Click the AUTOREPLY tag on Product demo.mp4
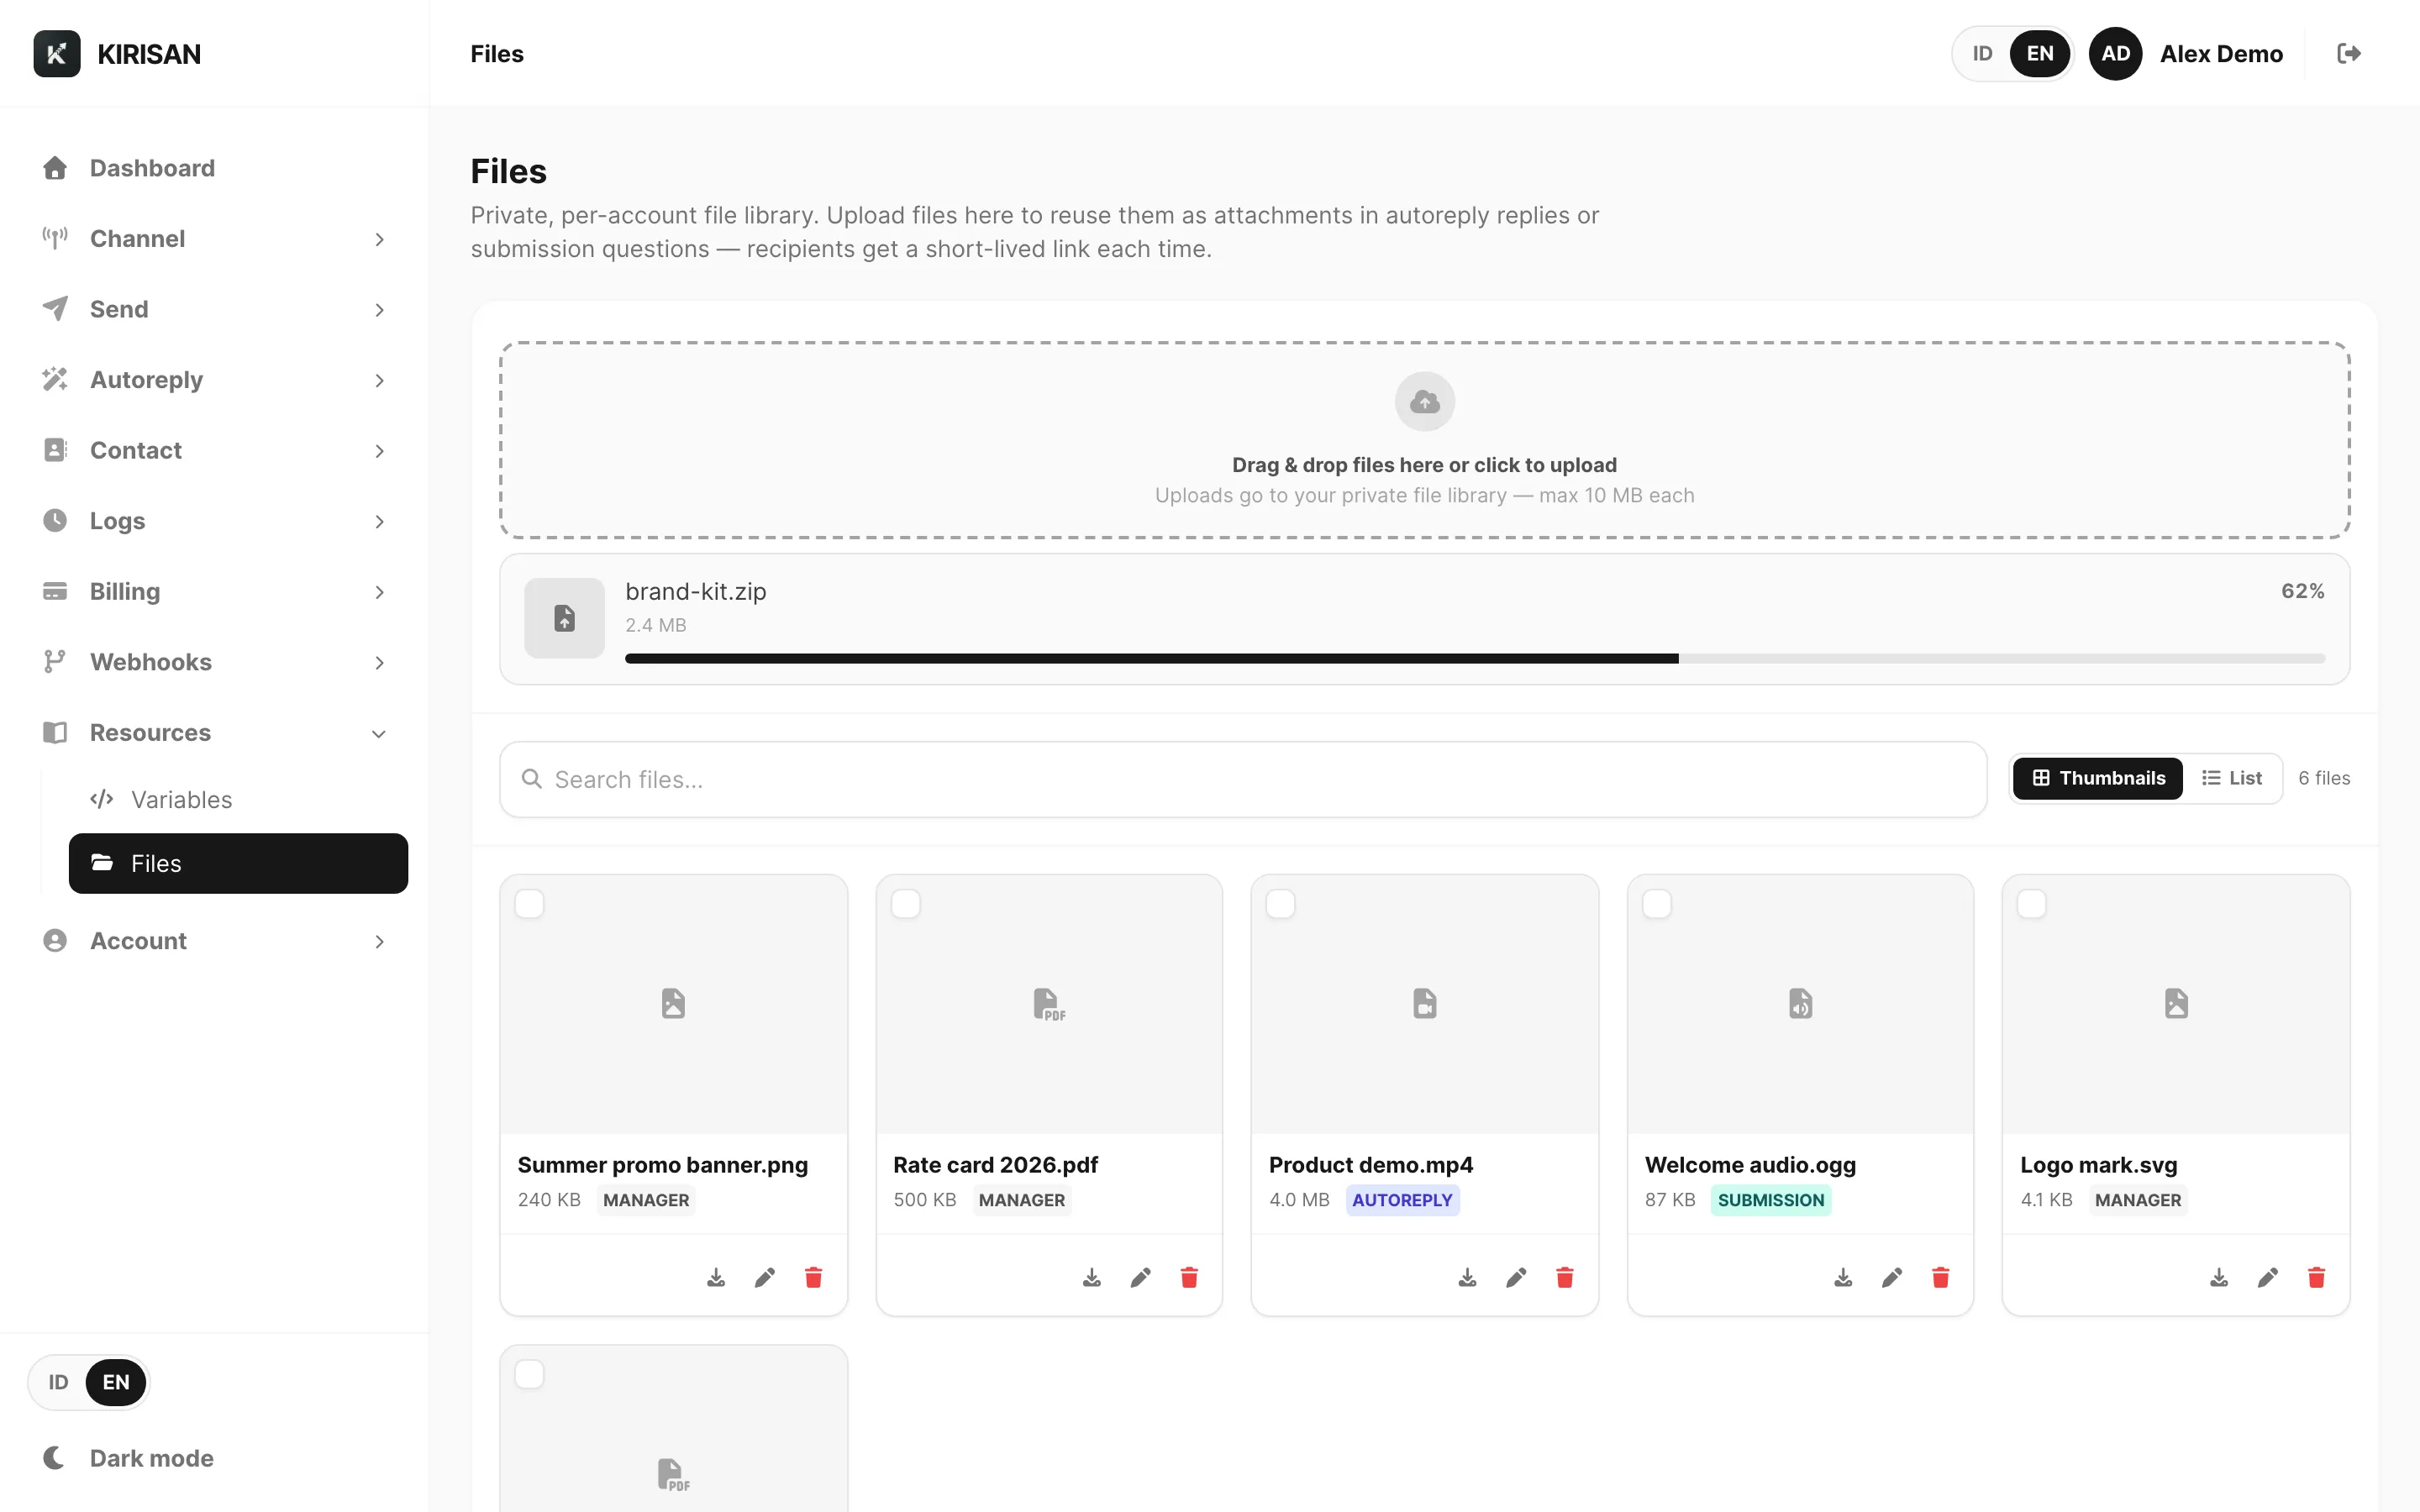The image size is (2420, 1512). pyautogui.click(x=1402, y=1200)
